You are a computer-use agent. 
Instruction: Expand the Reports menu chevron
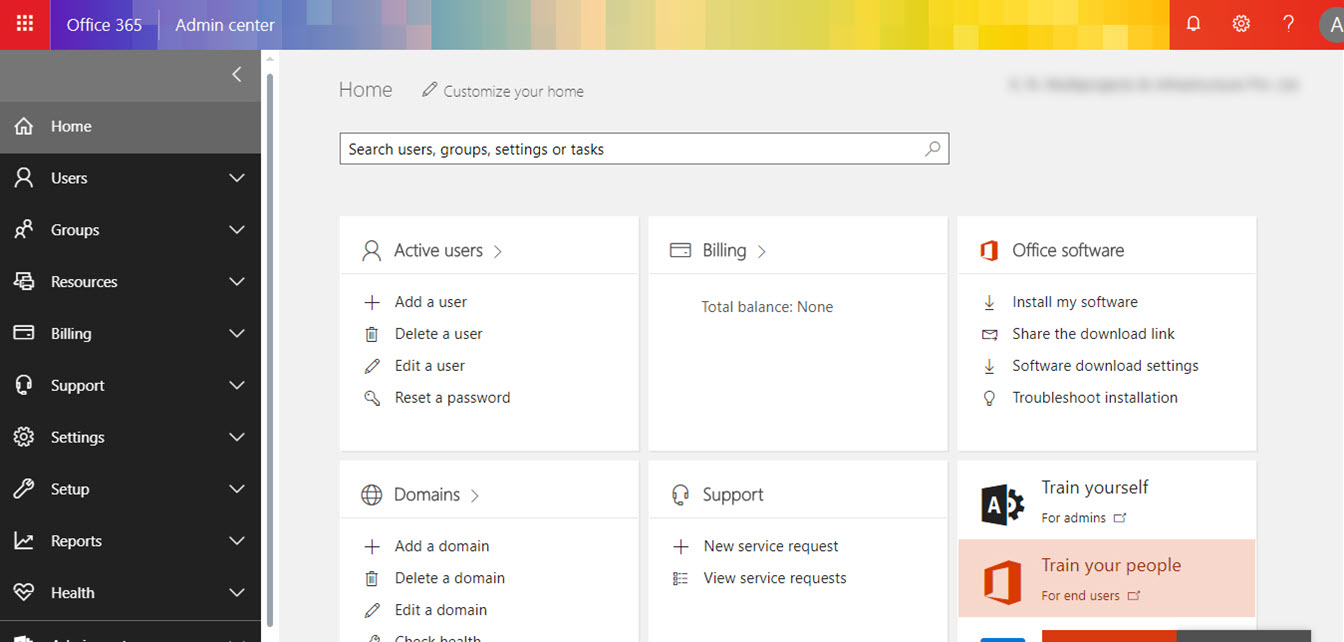pos(237,541)
